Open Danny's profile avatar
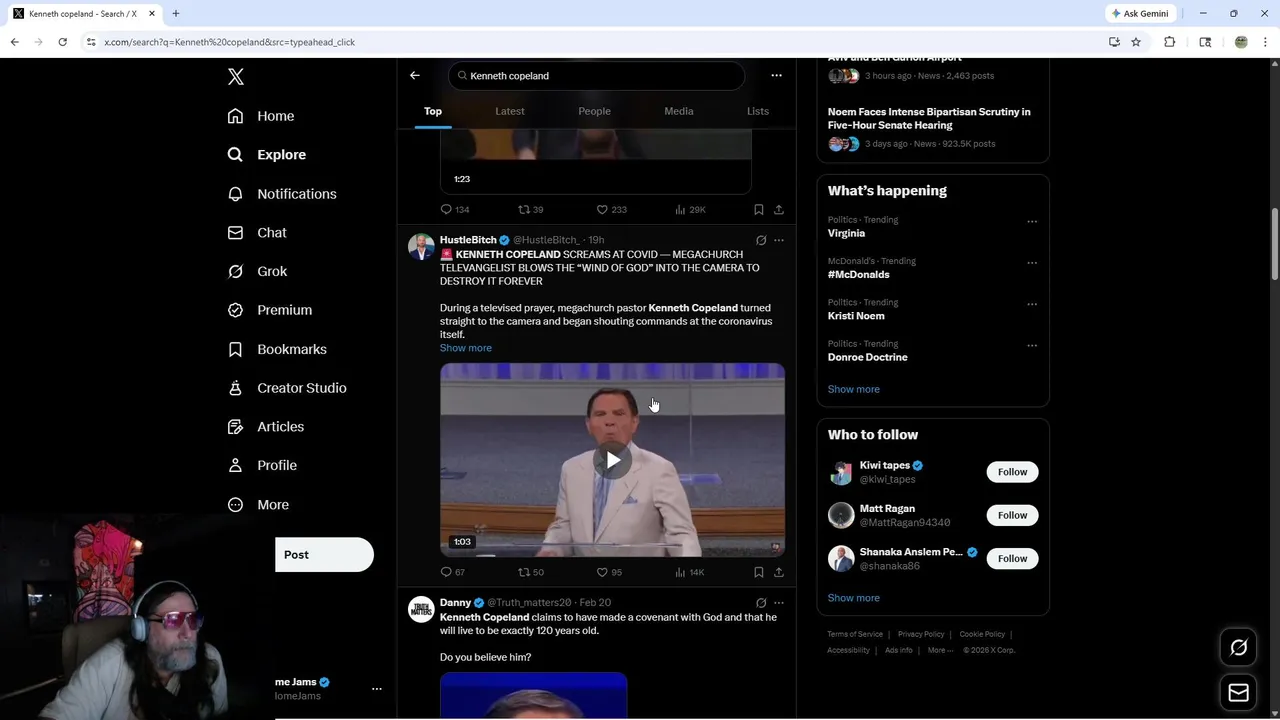The image size is (1280, 720). coord(421,609)
